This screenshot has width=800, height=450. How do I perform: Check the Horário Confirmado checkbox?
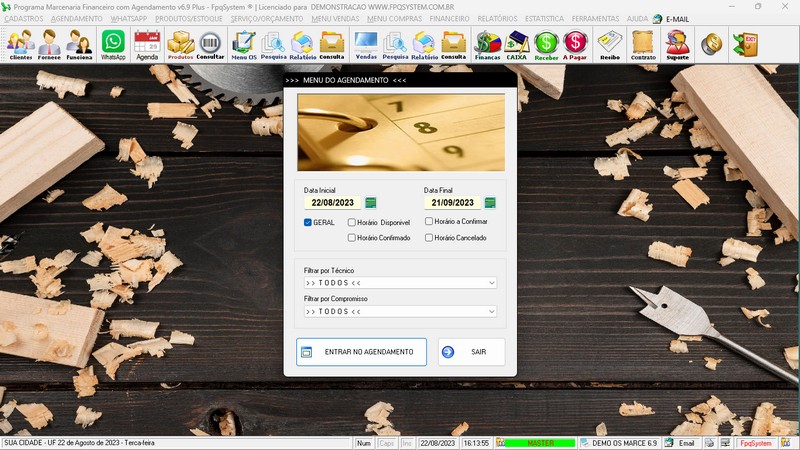coord(352,238)
